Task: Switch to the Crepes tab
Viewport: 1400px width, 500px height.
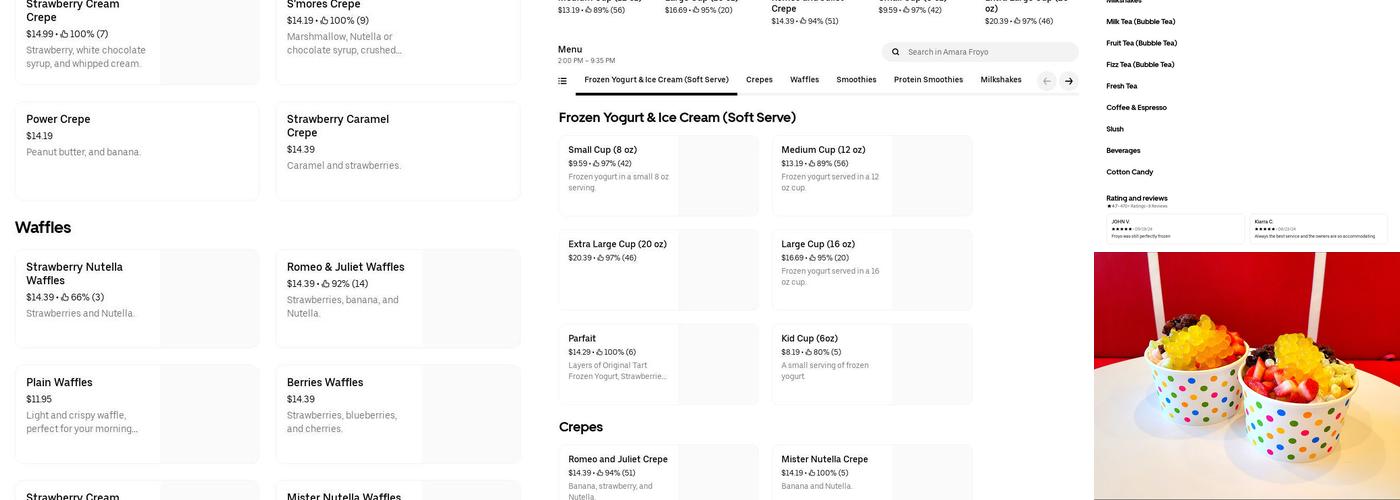Action: click(x=759, y=80)
